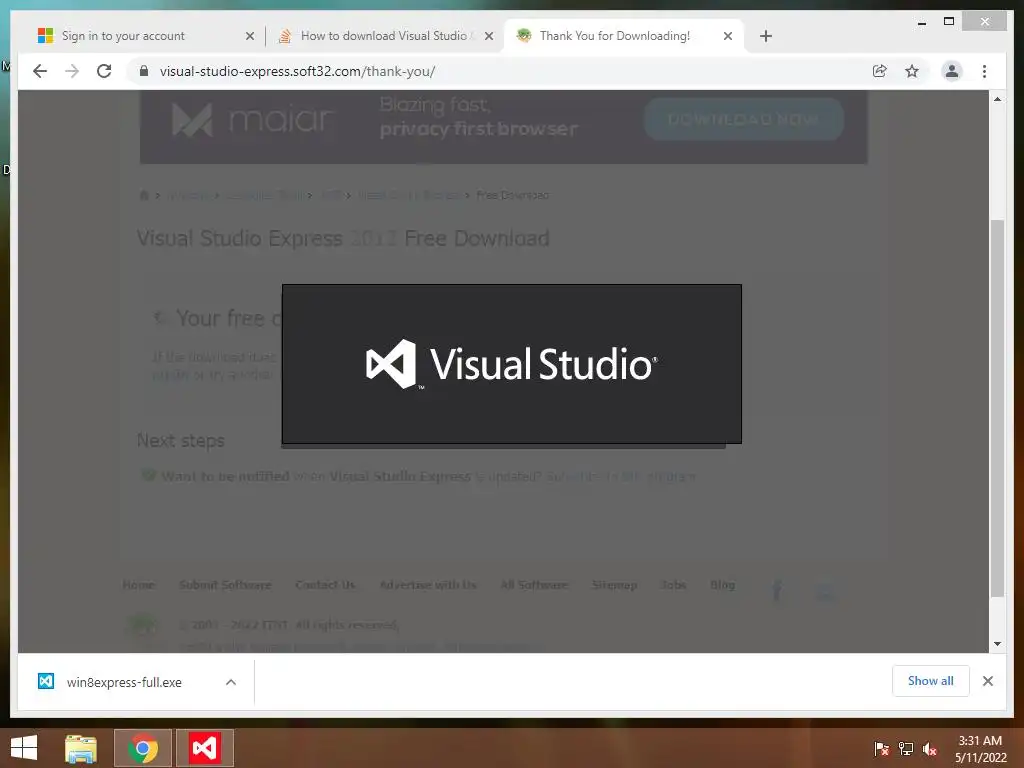Open File Explorer from taskbar
Image resolution: width=1024 pixels, height=768 pixels.
click(80, 748)
